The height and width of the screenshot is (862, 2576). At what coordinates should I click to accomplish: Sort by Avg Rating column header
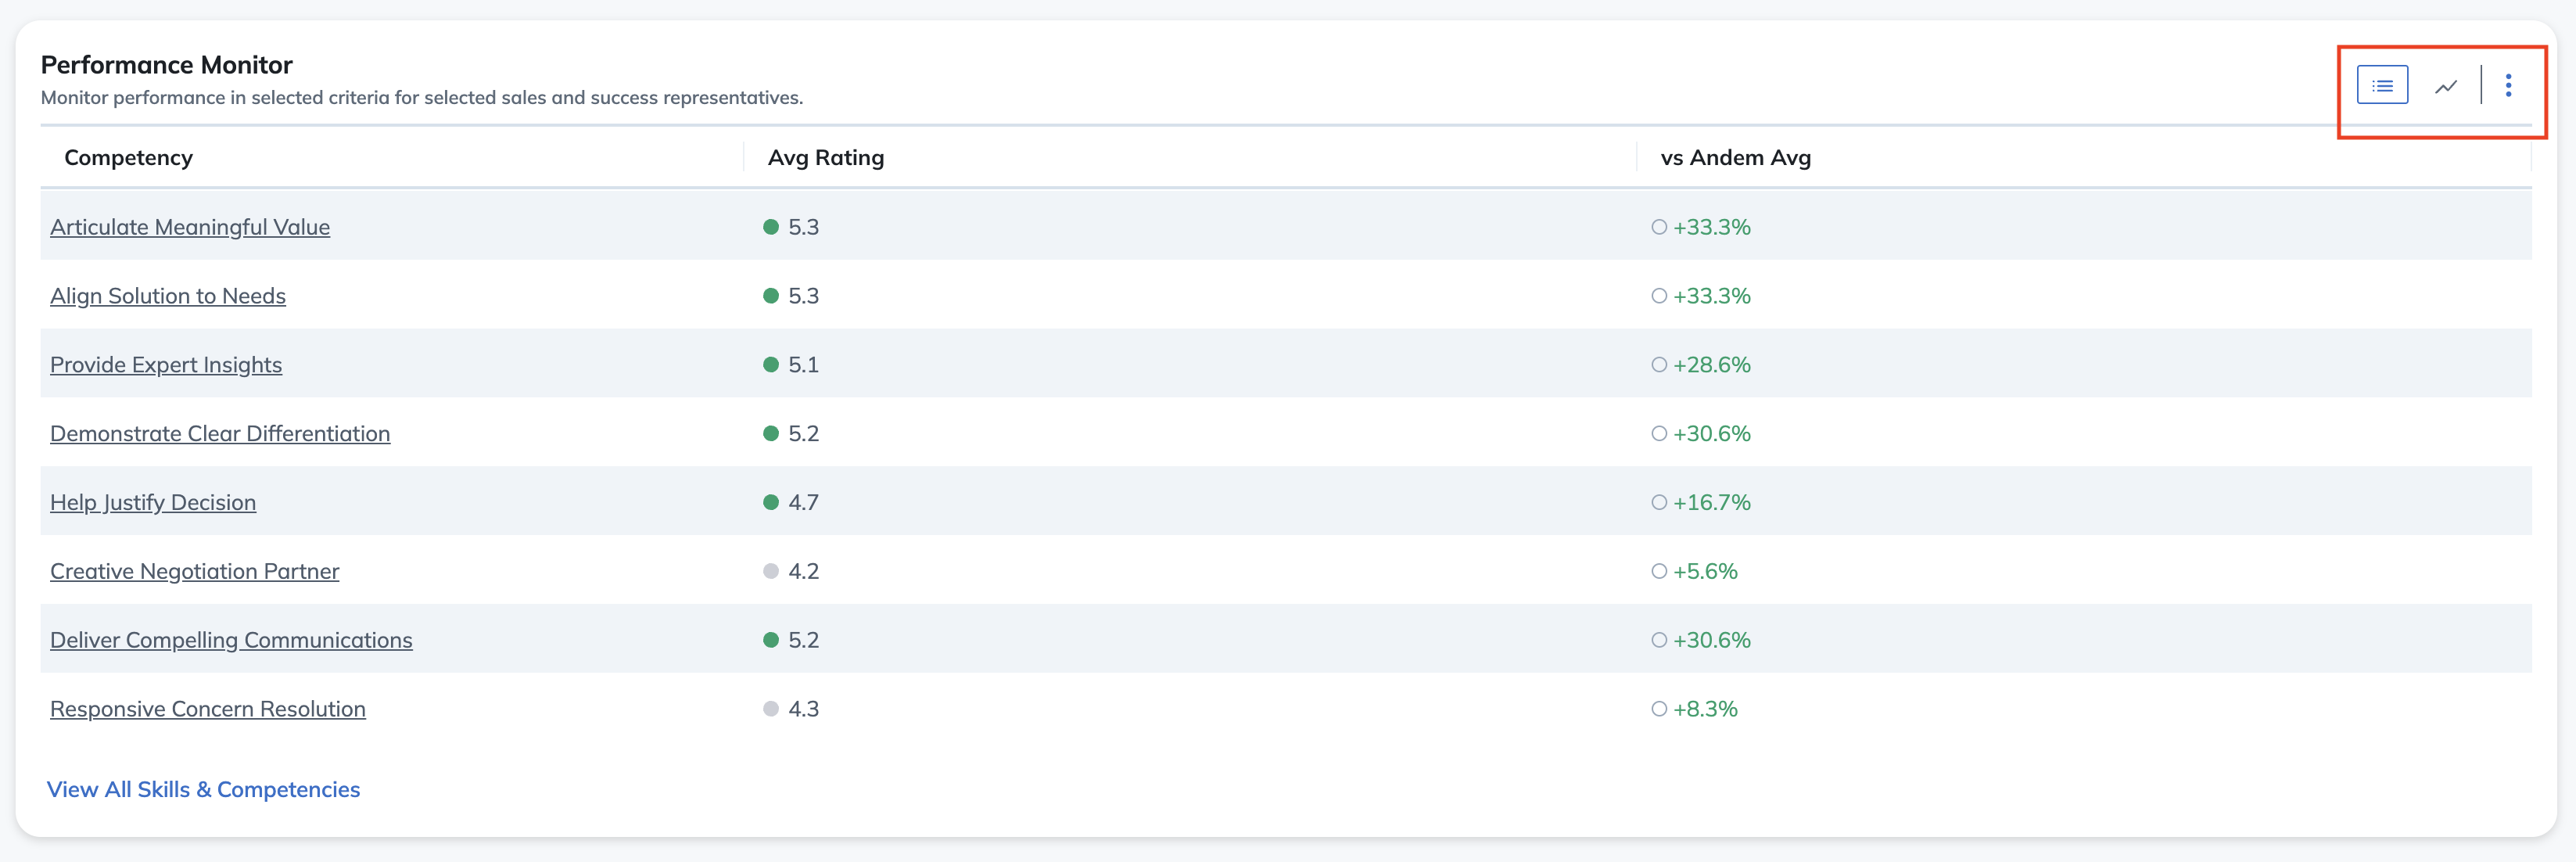826,158
